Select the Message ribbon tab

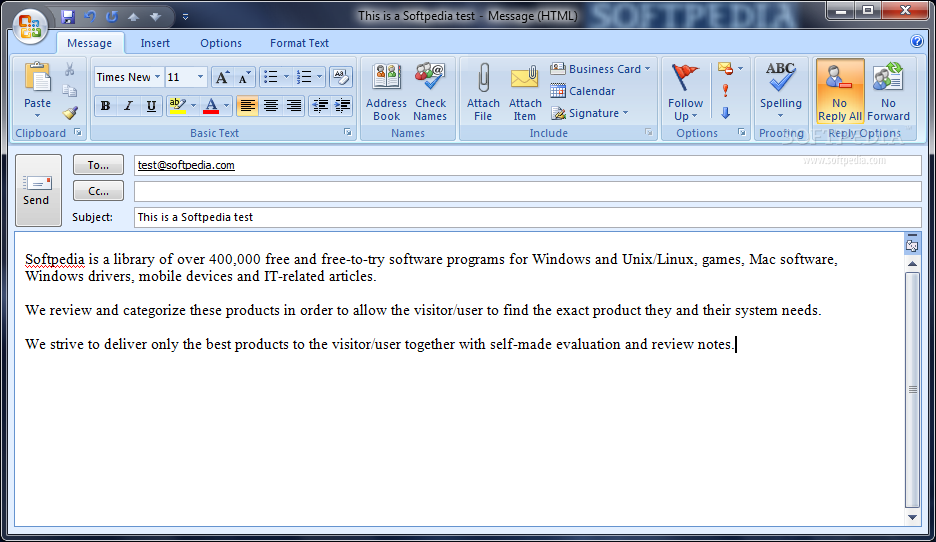tap(90, 43)
